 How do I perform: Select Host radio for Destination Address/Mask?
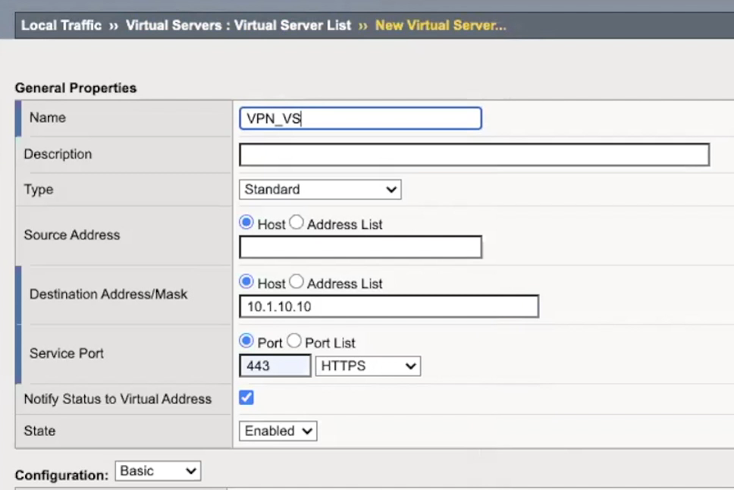[247, 283]
